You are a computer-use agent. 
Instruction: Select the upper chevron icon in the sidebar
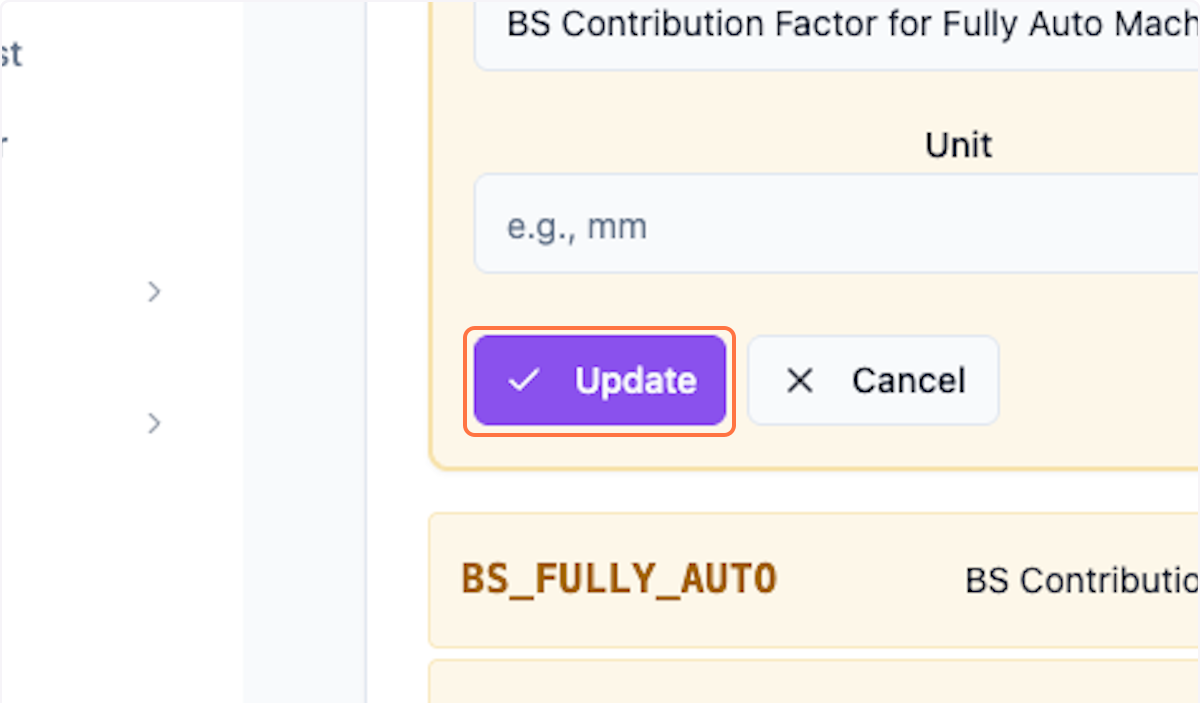154,291
